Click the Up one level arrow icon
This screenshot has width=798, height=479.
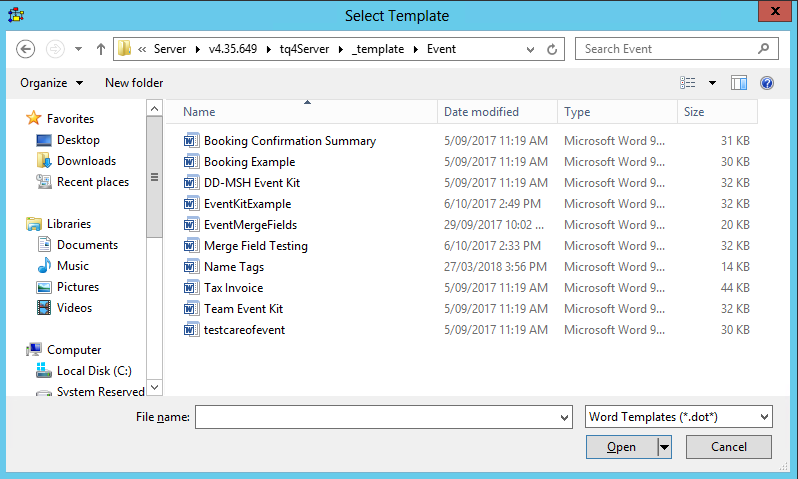click(101, 49)
